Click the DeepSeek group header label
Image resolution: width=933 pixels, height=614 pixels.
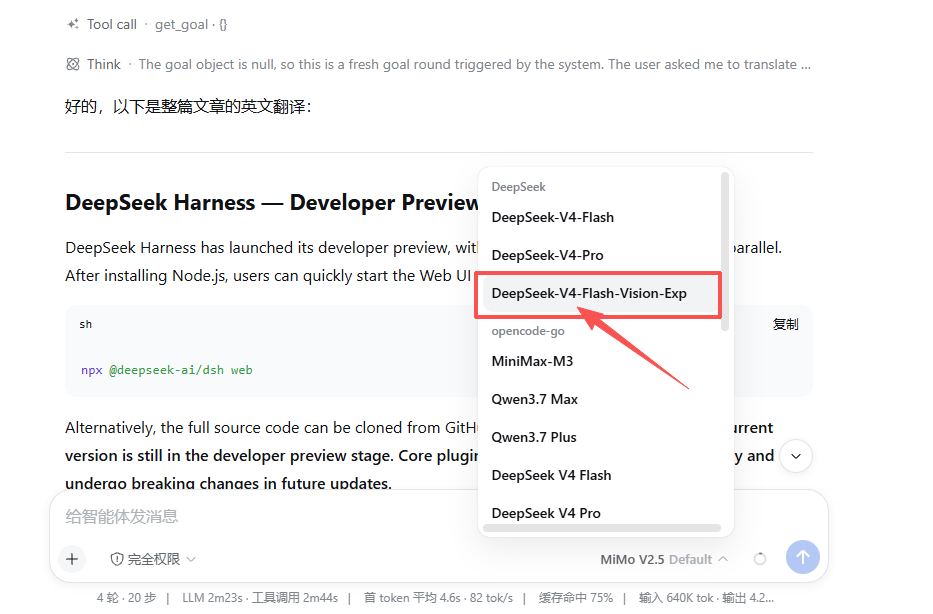pos(518,187)
